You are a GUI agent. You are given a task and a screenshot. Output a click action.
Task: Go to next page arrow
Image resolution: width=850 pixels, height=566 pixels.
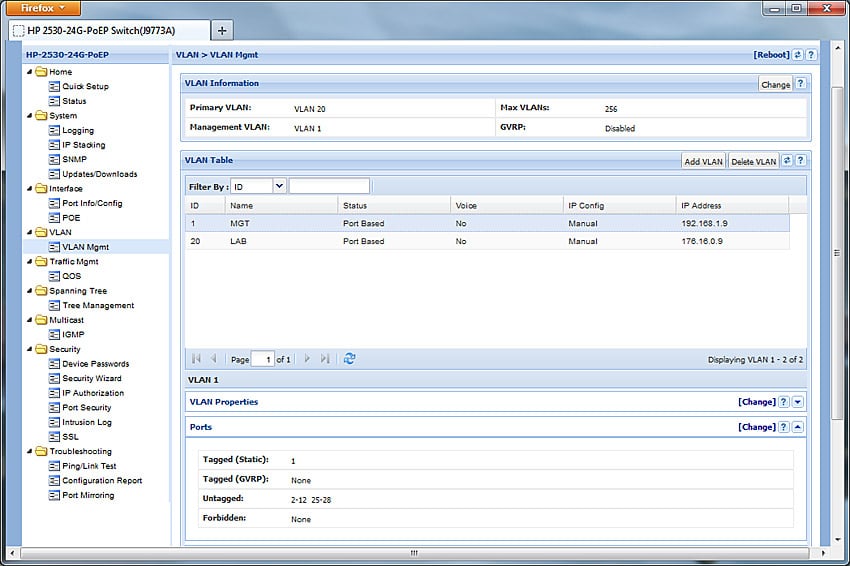(x=307, y=358)
